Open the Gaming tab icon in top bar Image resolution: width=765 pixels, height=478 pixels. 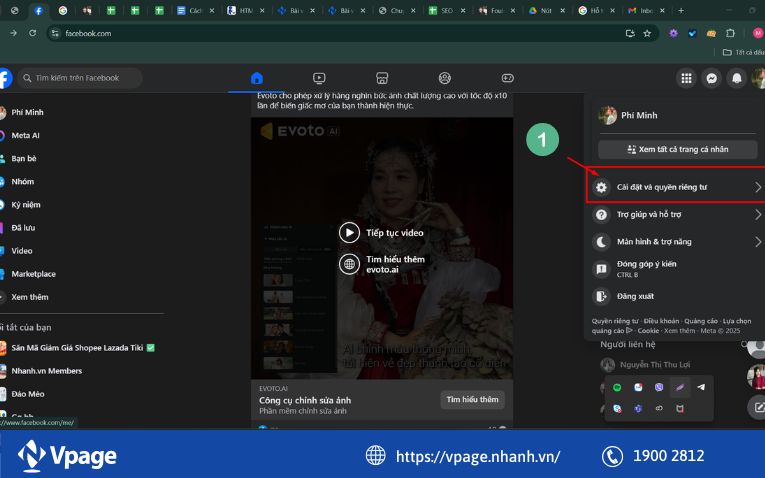[507, 78]
